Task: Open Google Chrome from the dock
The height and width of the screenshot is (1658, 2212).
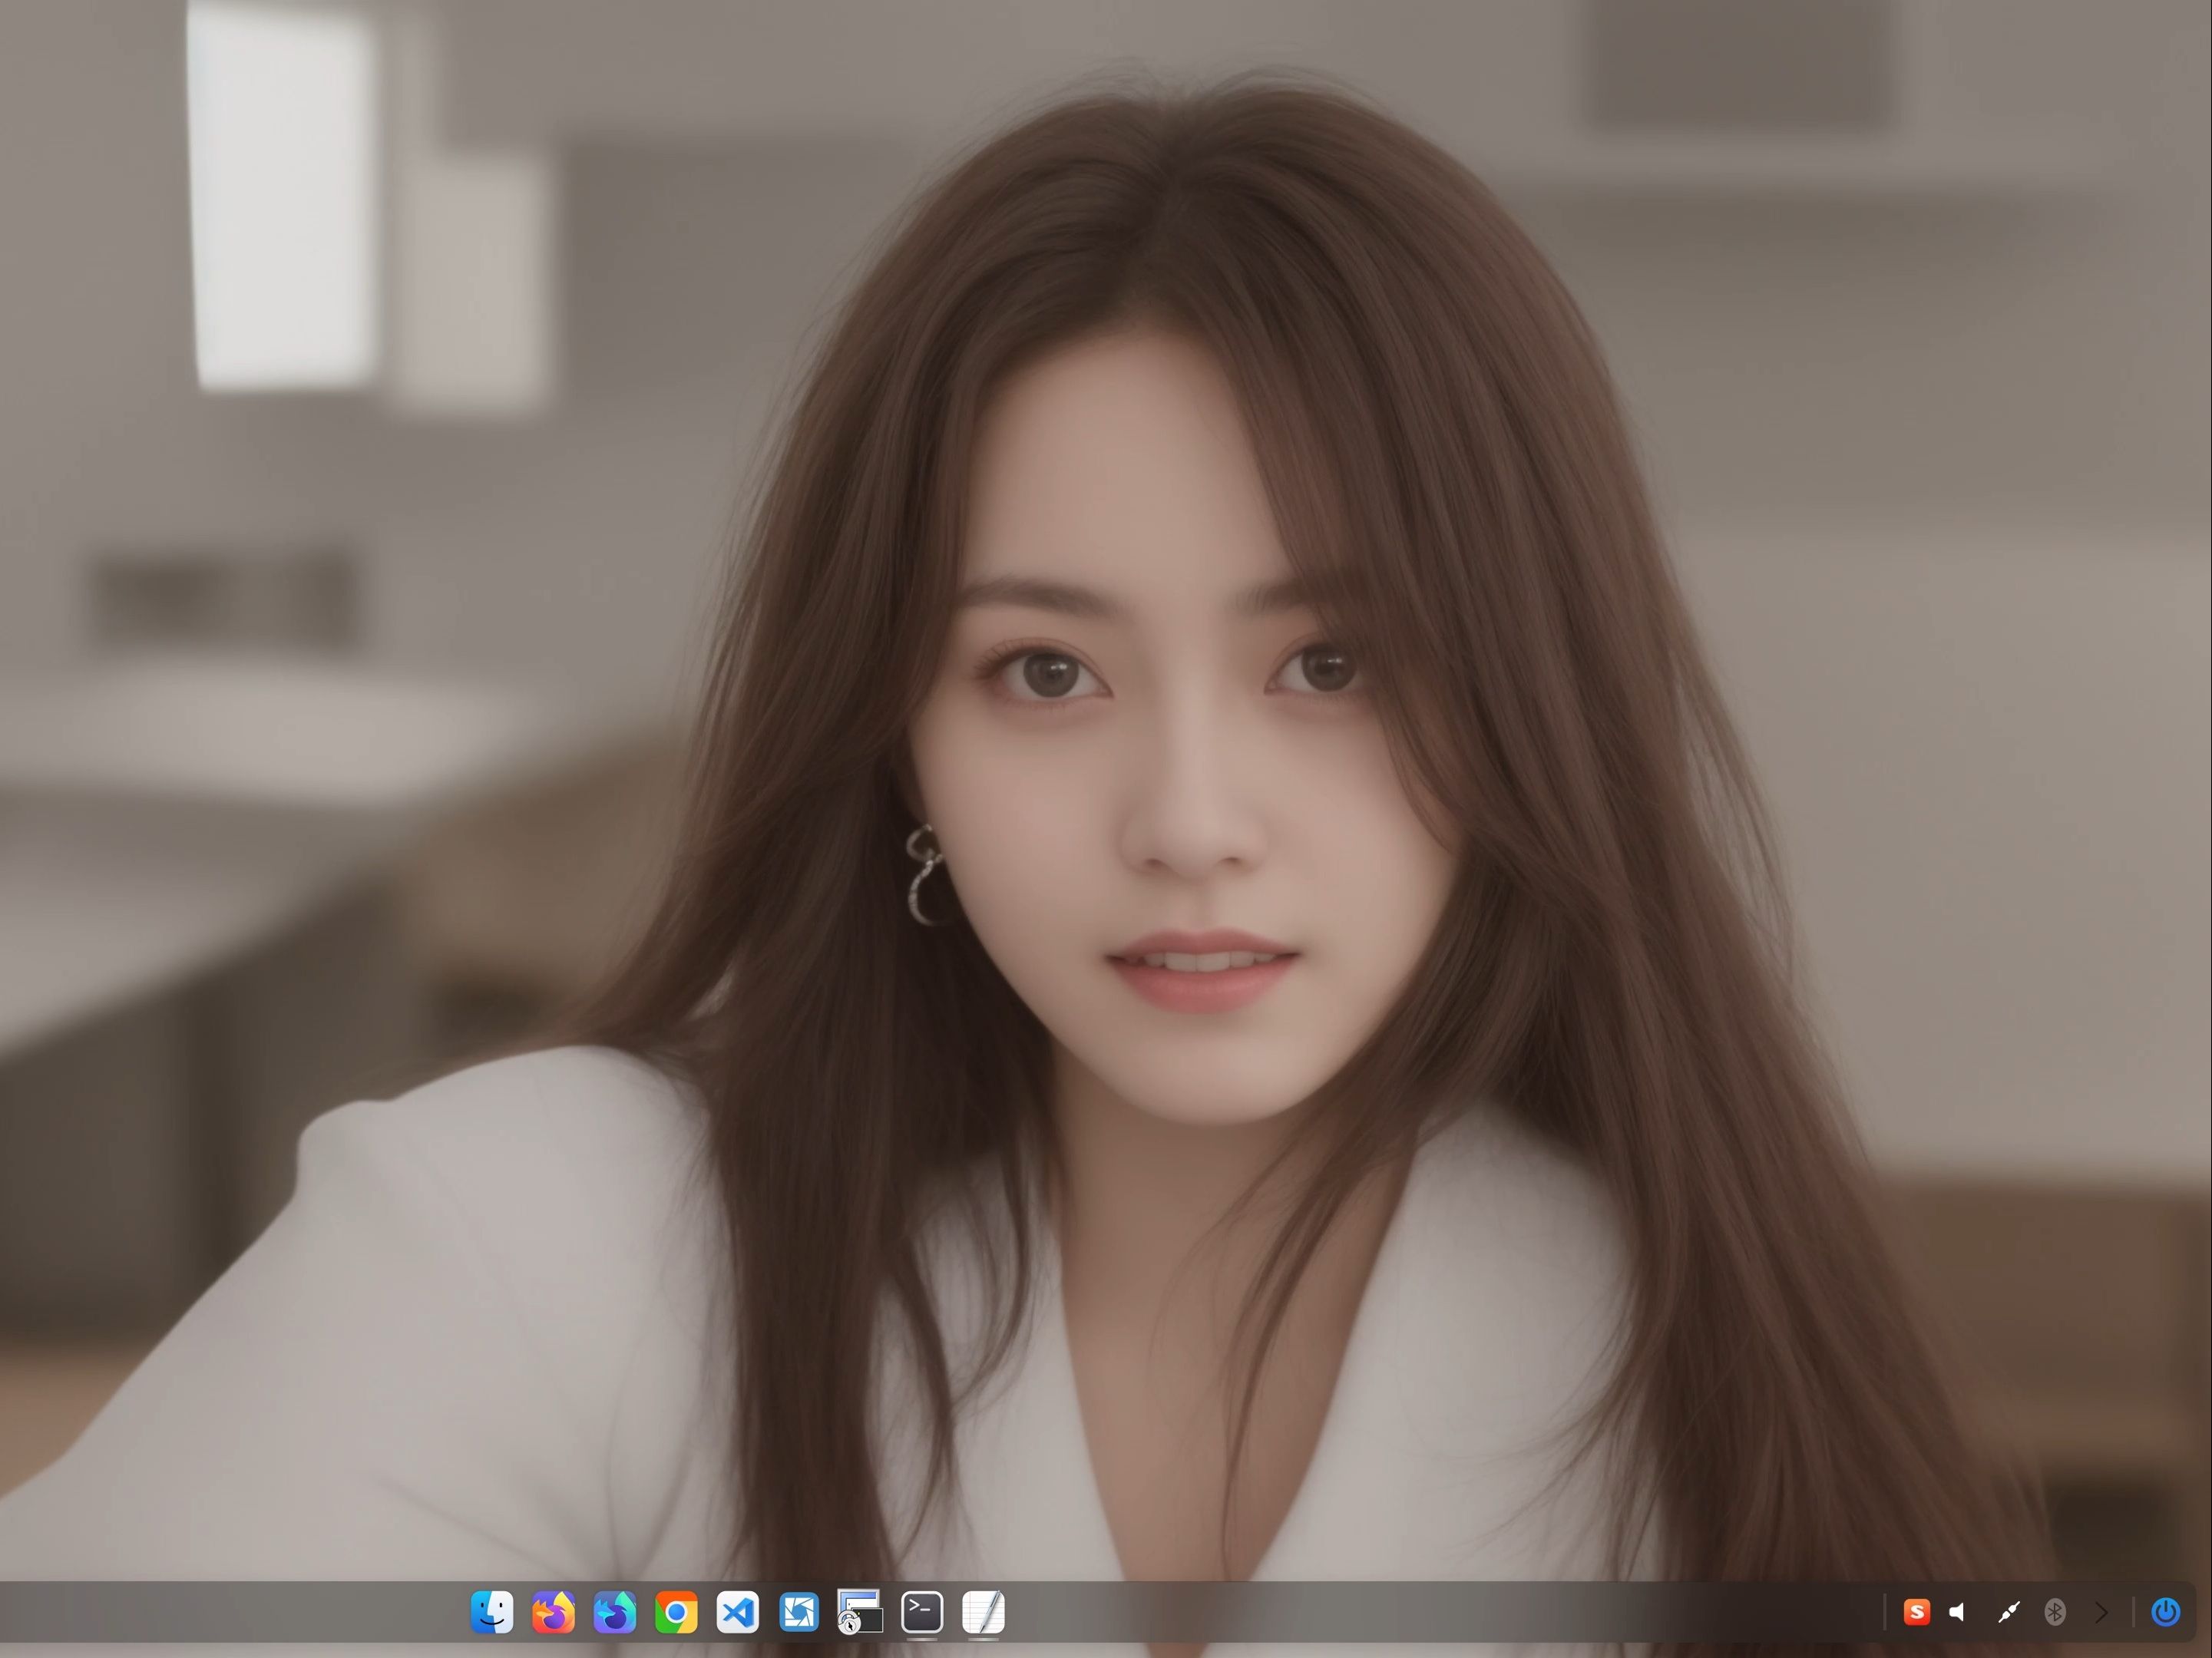Action: point(676,1612)
